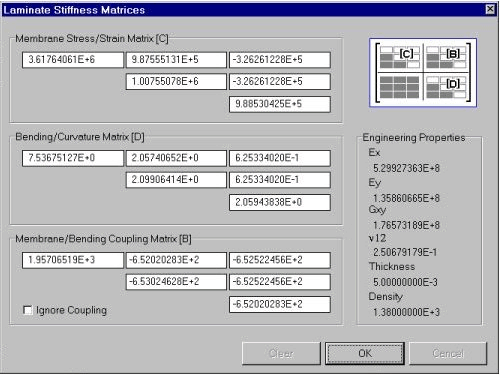Select membrane field 9.88530425E+5

[280, 104]
